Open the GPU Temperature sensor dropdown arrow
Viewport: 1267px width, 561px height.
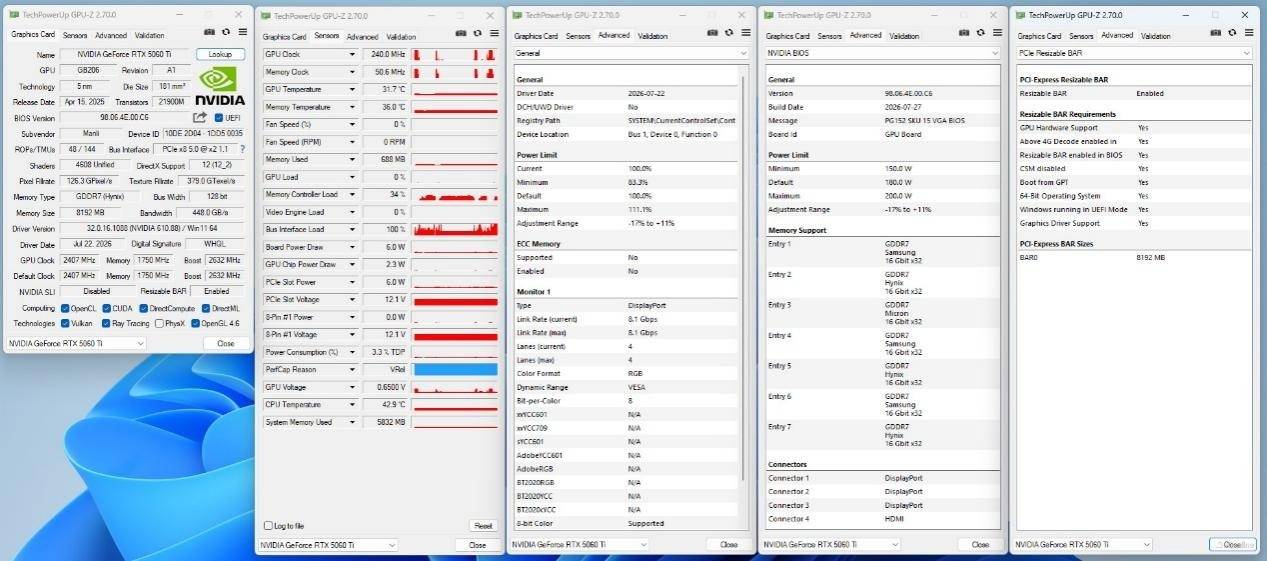(352, 89)
